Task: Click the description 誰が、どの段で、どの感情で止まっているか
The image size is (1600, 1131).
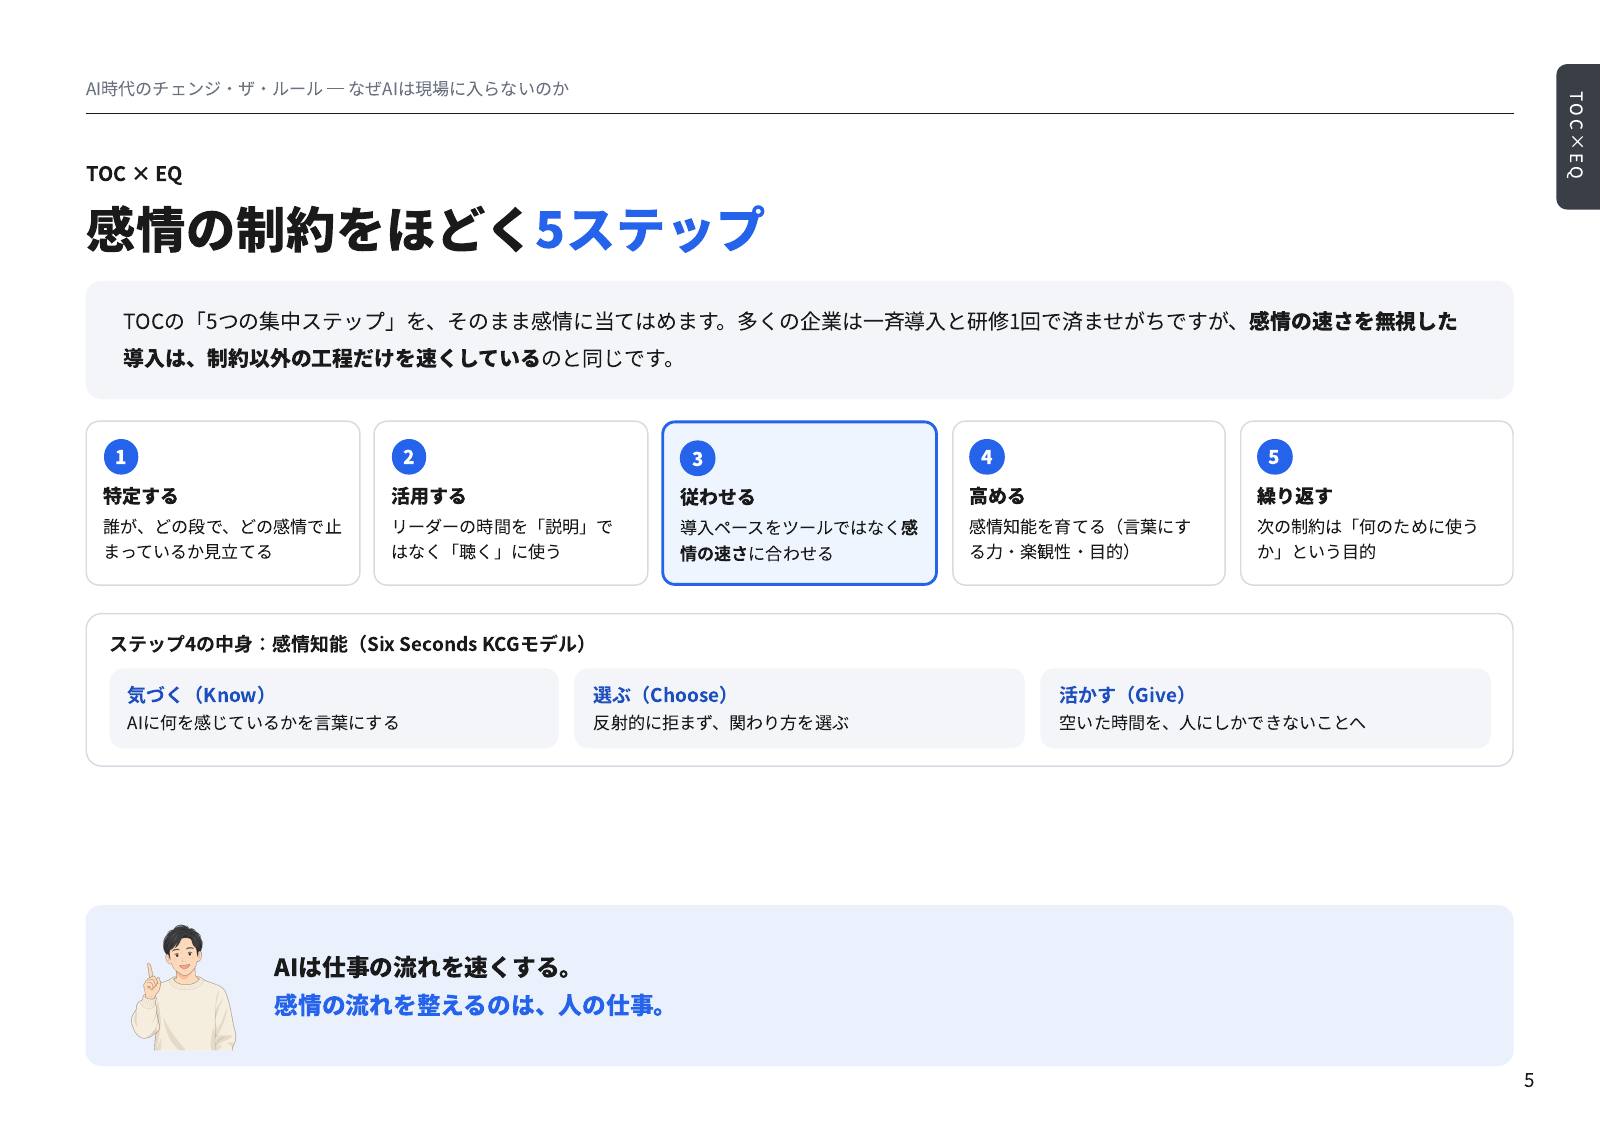Action: [x=223, y=539]
